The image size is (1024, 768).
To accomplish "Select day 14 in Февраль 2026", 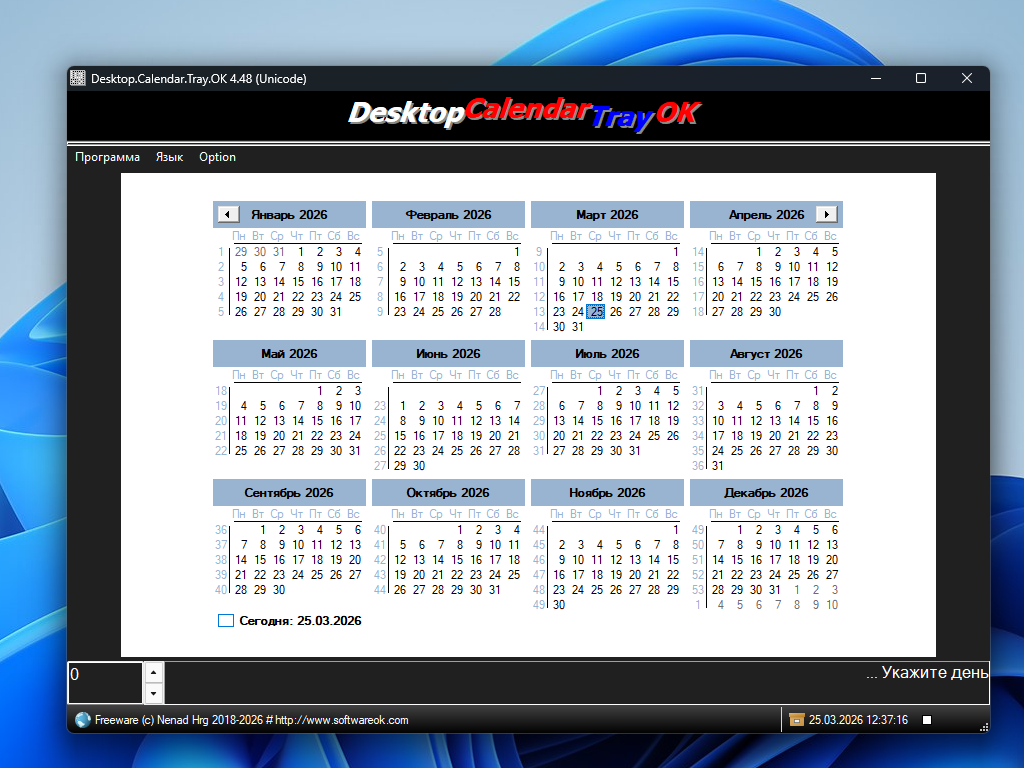I will (495, 281).
